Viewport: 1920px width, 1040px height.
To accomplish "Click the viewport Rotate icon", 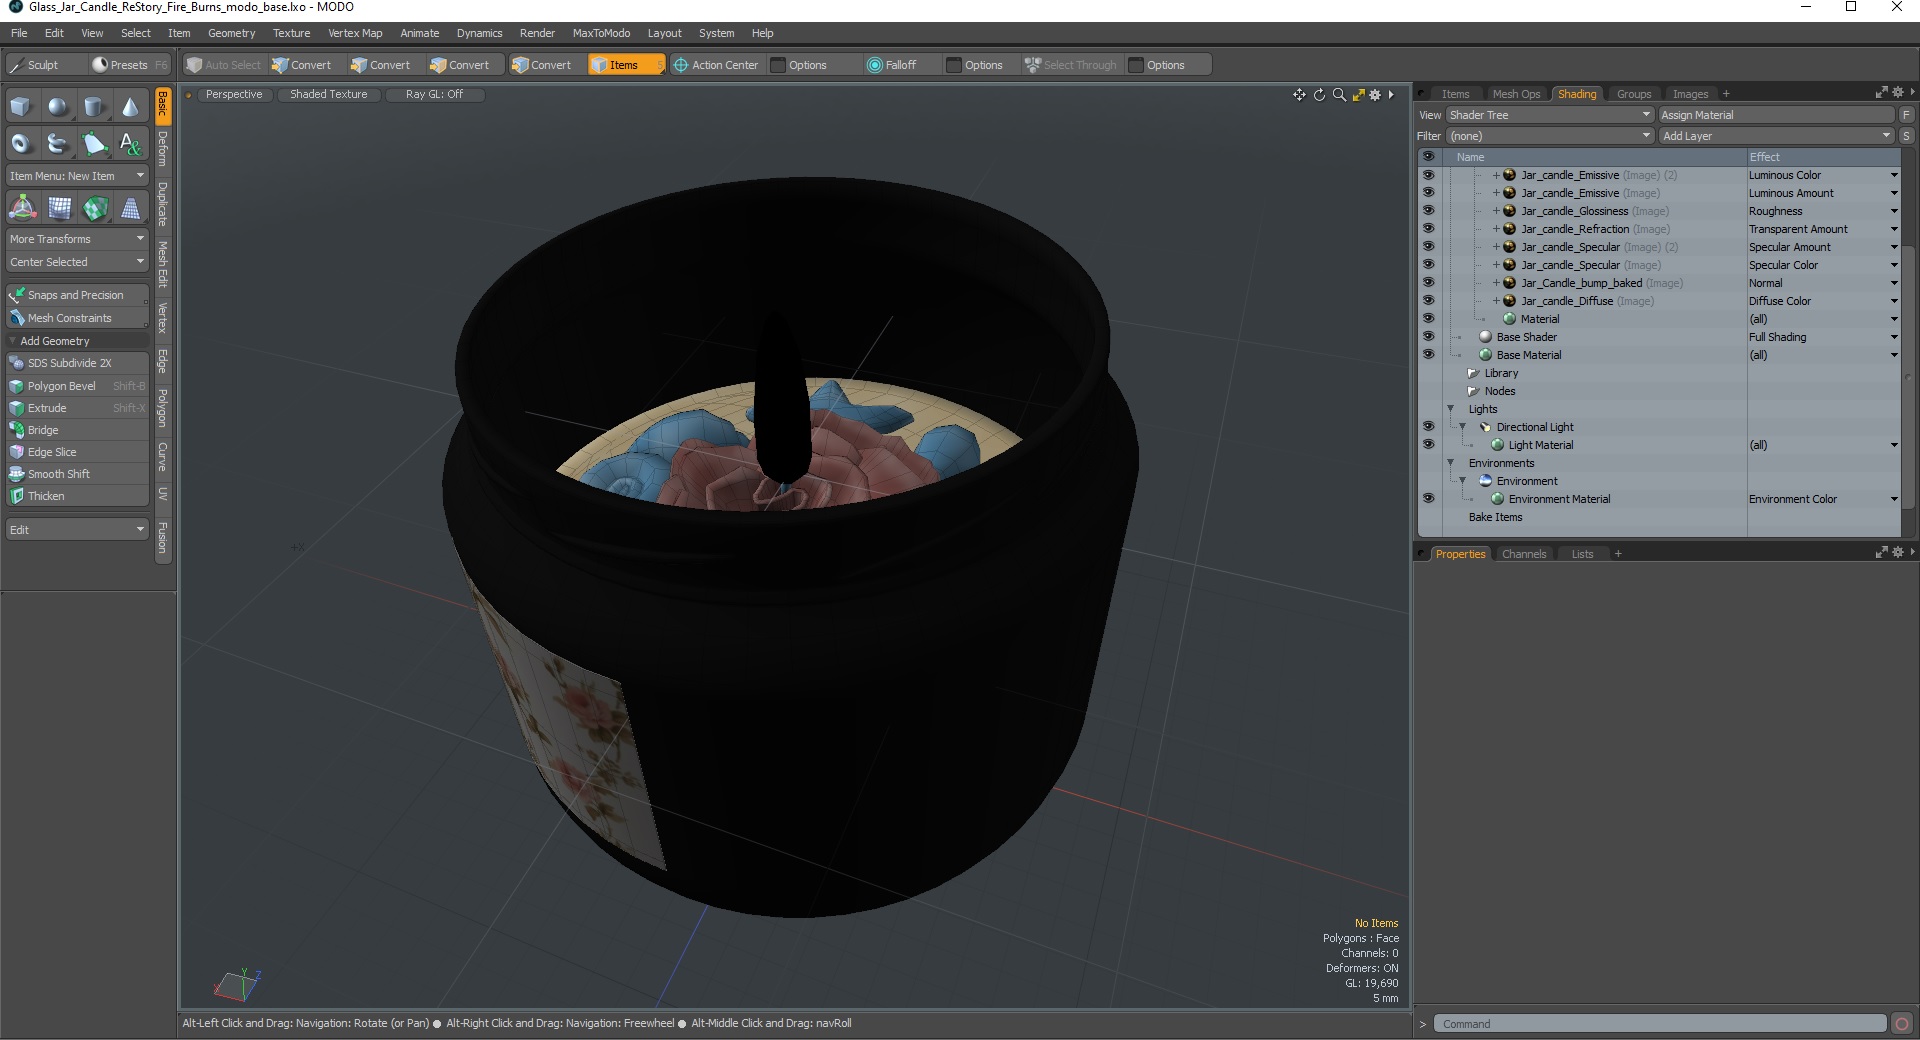I will pyautogui.click(x=1319, y=95).
